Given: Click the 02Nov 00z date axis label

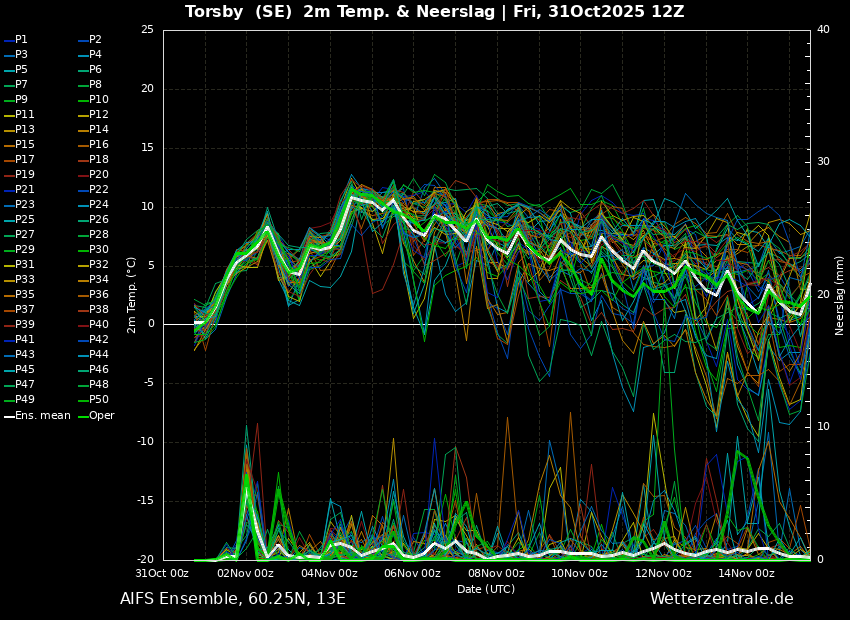Looking at the screenshot, I should (246, 573).
